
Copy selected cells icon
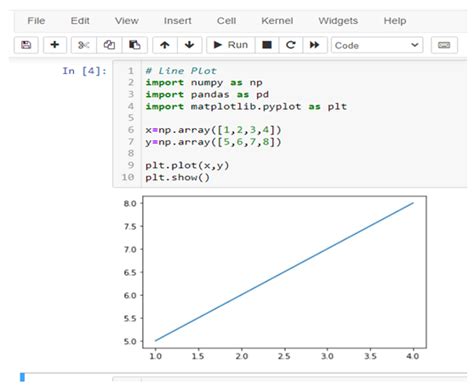click(x=109, y=45)
